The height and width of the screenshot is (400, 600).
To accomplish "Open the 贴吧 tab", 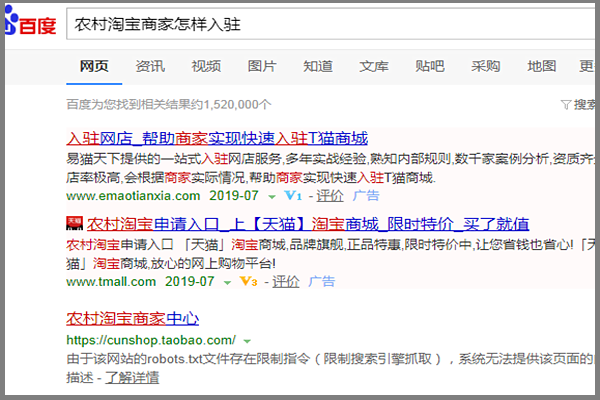I will [x=430, y=66].
